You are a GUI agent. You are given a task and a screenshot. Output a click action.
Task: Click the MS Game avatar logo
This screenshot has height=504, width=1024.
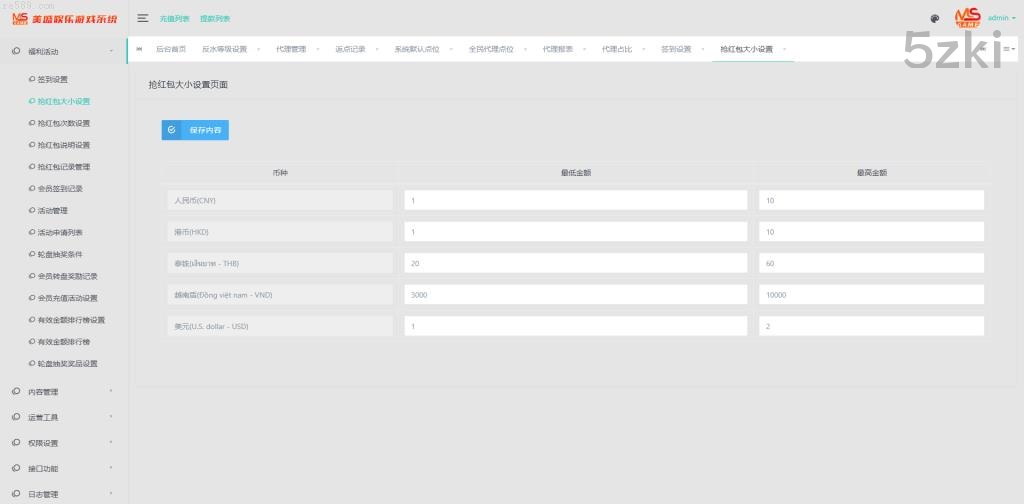[x=967, y=17]
